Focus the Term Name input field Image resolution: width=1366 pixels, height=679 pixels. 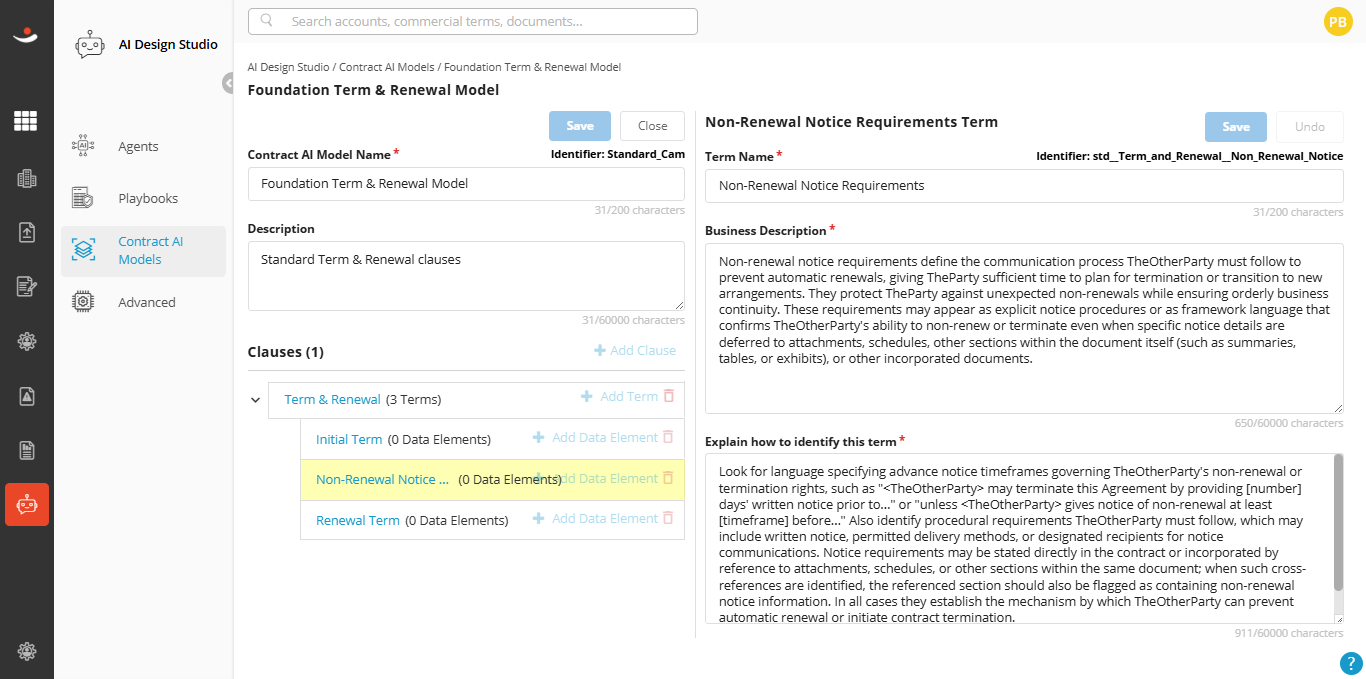(1024, 186)
